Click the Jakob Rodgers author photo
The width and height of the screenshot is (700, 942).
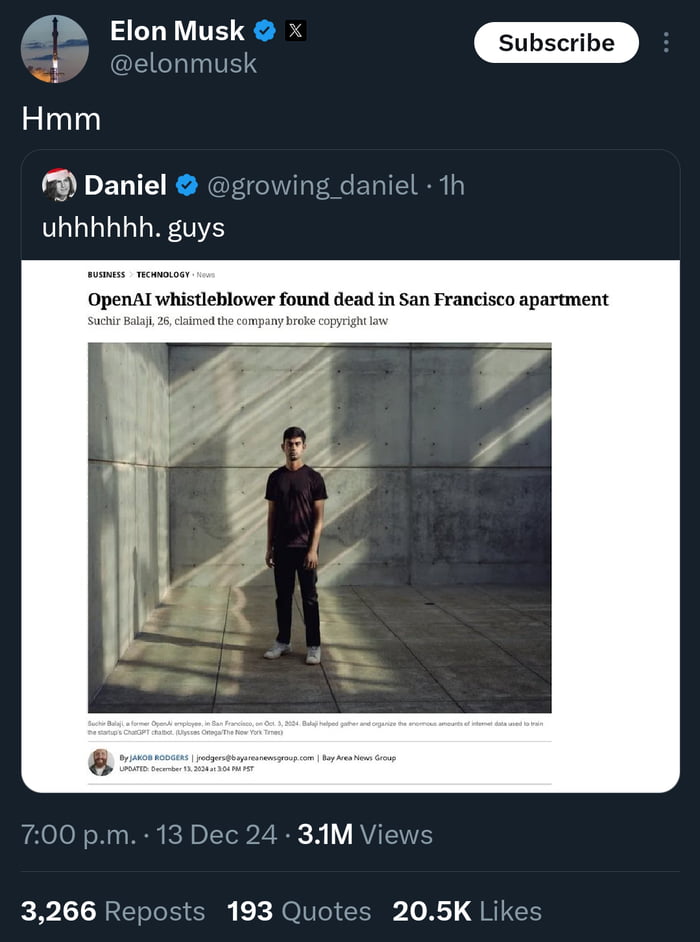tap(100, 762)
